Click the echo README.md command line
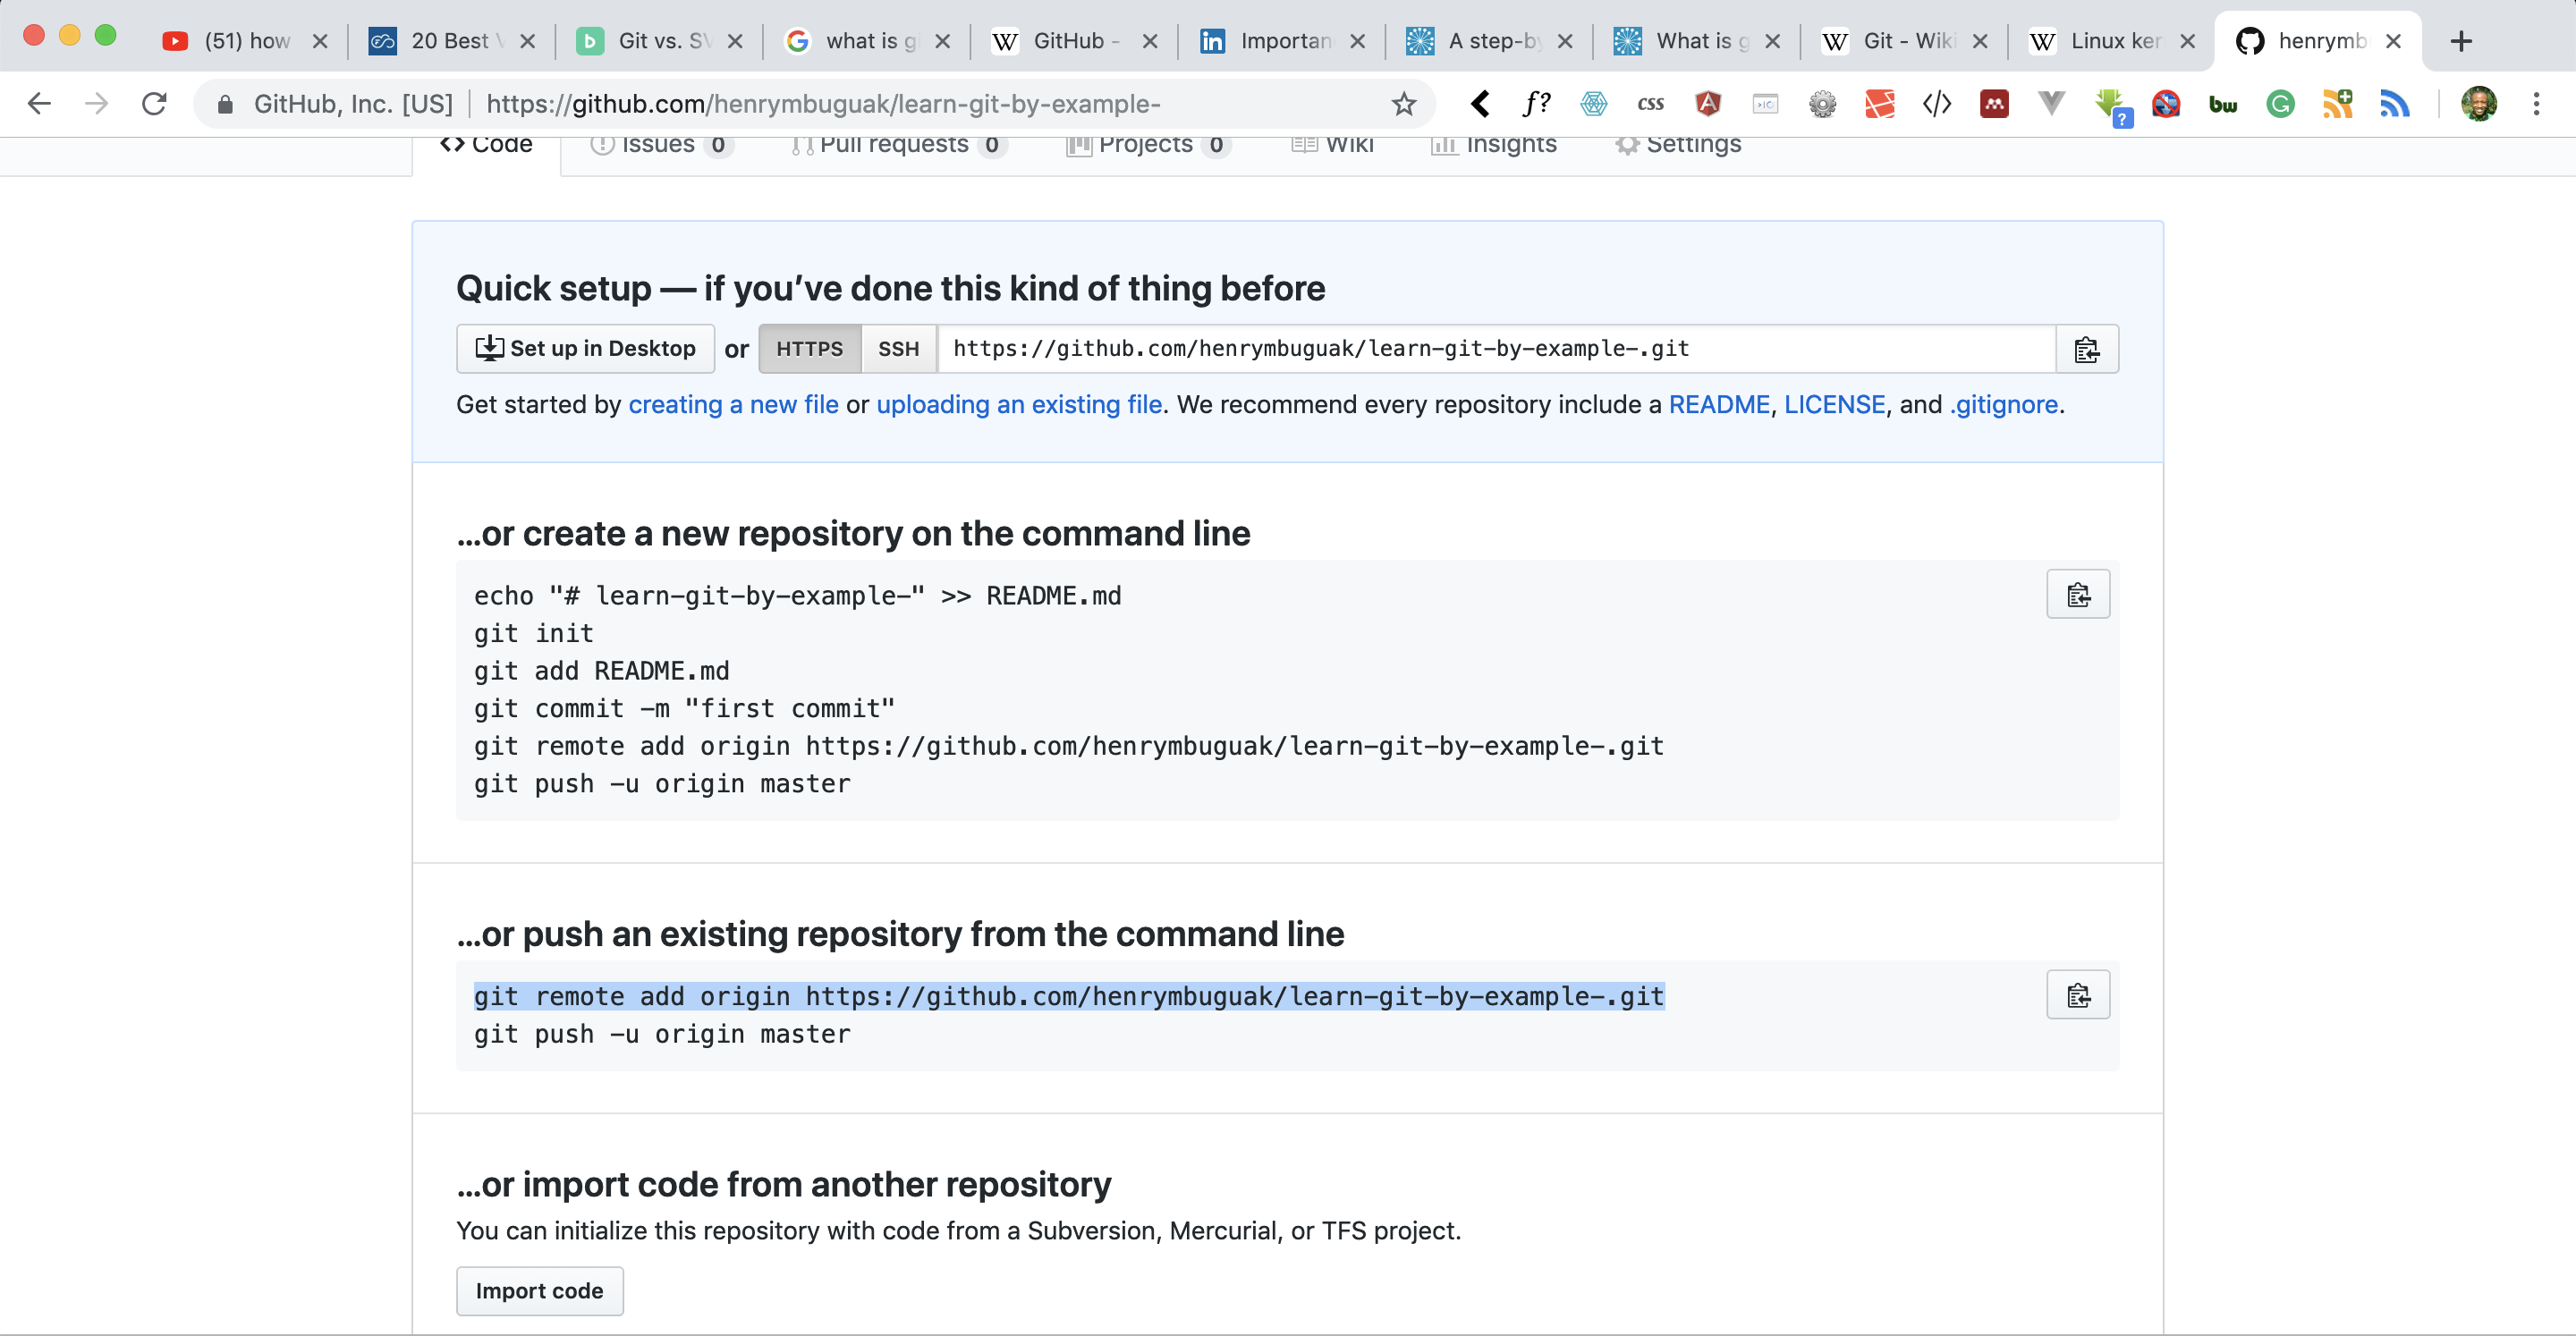The width and height of the screenshot is (2576, 1336). tap(797, 595)
